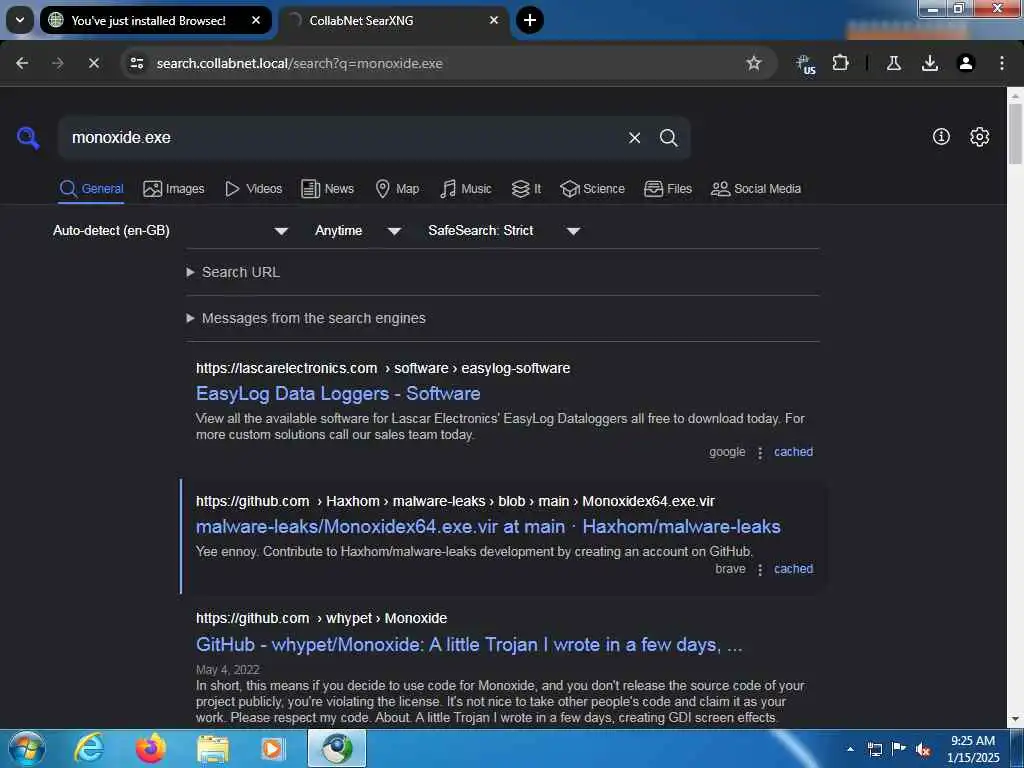Go back with the back arrow
Image resolution: width=1024 pixels, height=768 pixels.
click(x=22, y=63)
